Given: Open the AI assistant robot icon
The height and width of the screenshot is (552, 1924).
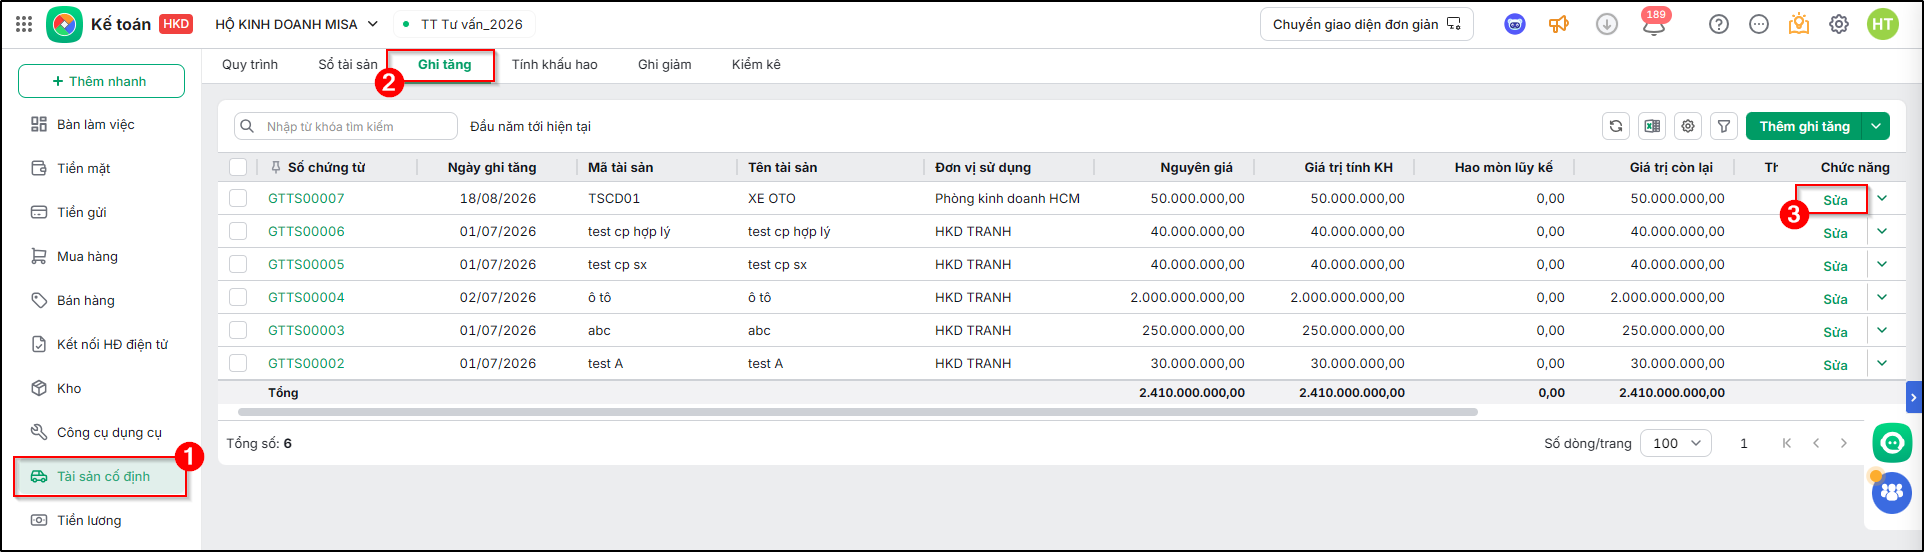Looking at the screenshot, I should pos(1515,24).
